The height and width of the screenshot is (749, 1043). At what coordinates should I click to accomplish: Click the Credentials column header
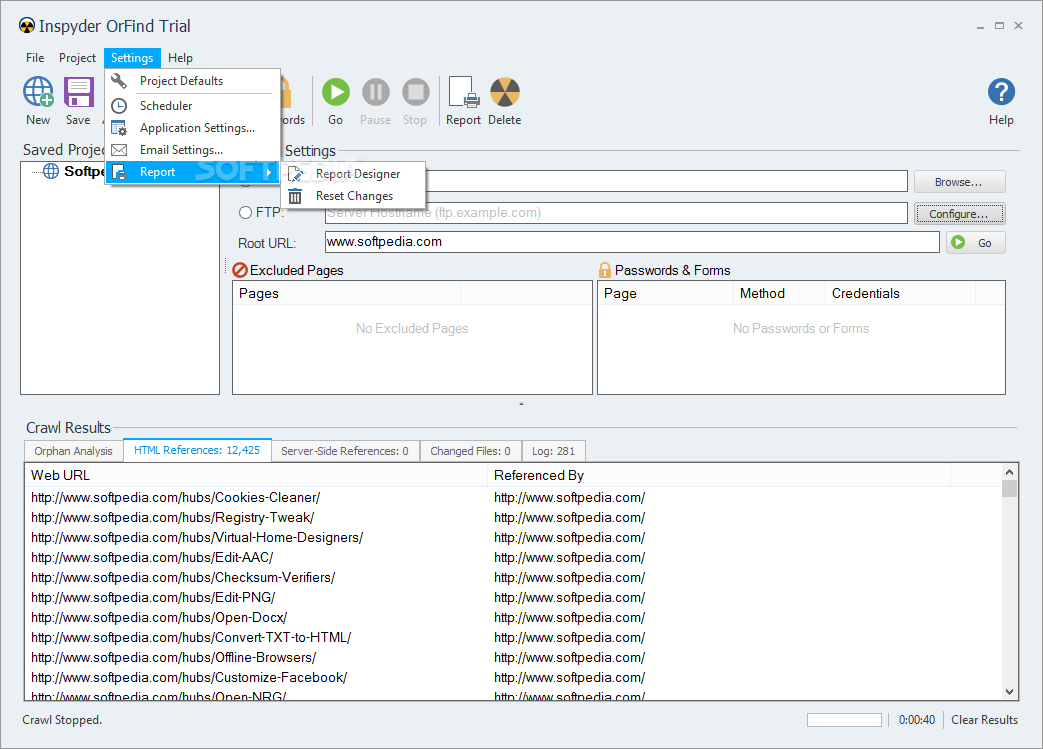(x=900, y=293)
